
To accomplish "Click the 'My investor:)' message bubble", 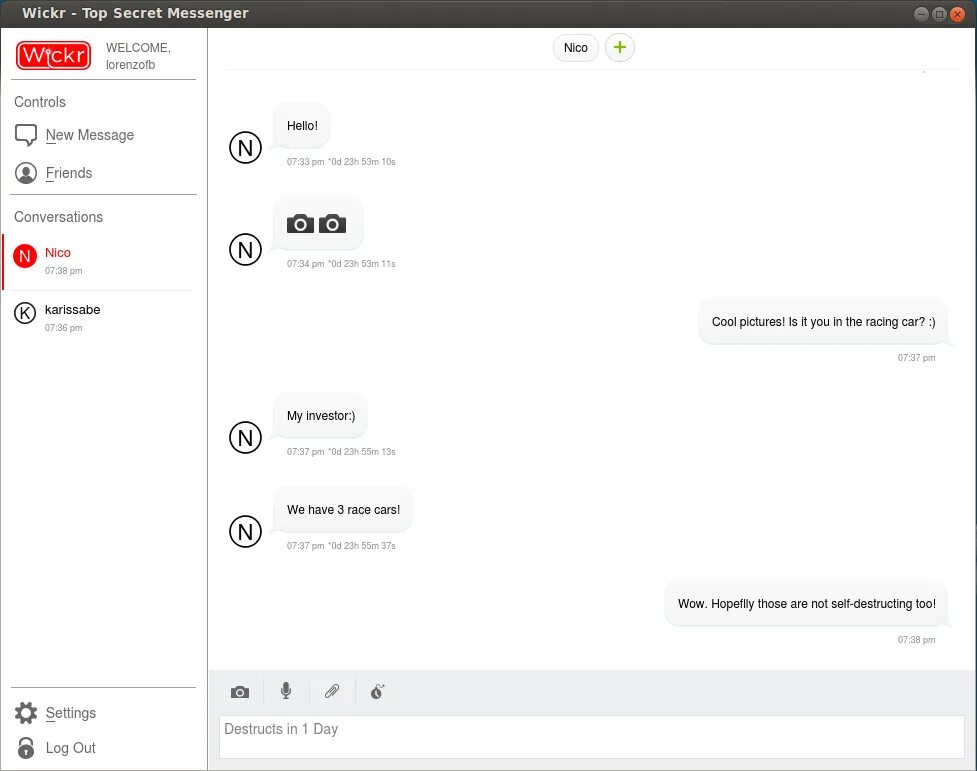I will pyautogui.click(x=321, y=416).
